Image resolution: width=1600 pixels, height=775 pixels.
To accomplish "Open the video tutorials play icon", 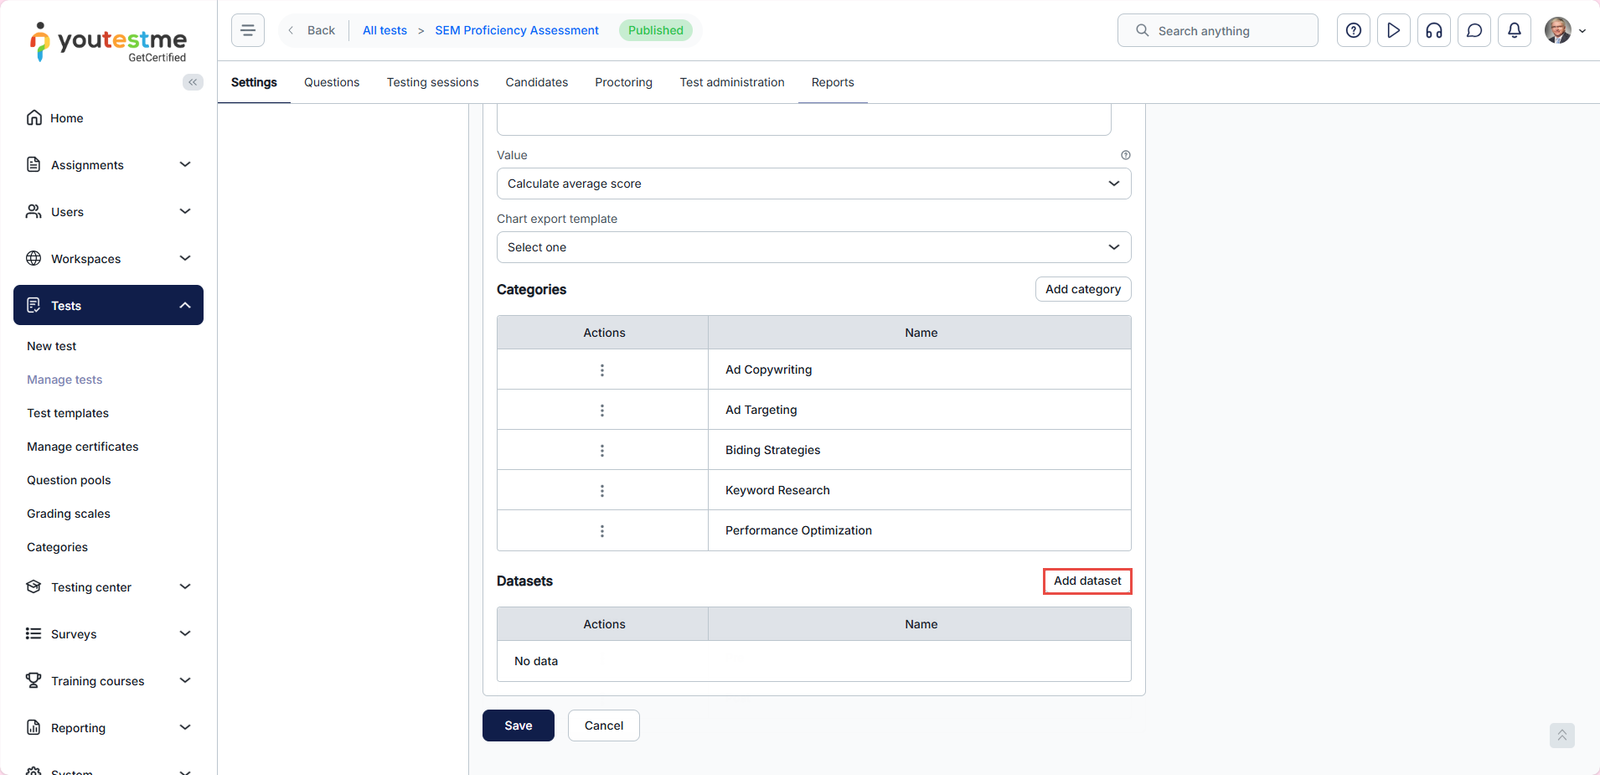I will coord(1393,30).
